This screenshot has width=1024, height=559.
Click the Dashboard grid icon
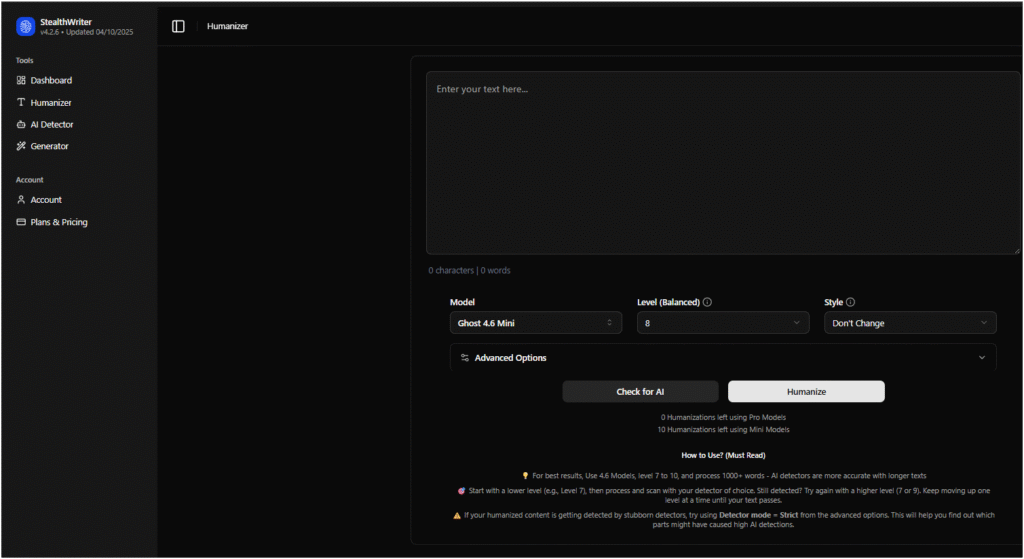coord(21,80)
